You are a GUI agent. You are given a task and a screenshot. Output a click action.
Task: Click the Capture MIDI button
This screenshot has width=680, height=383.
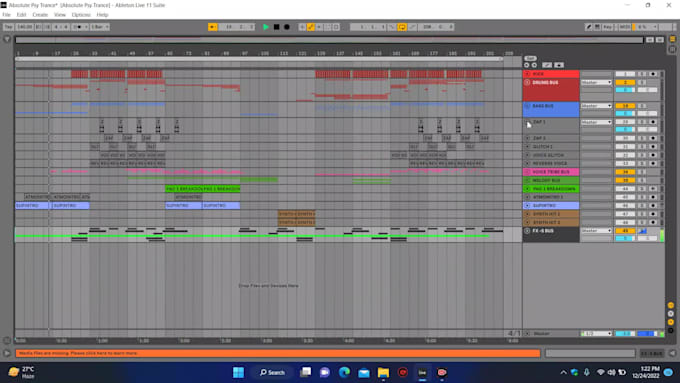(x=327, y=27)
